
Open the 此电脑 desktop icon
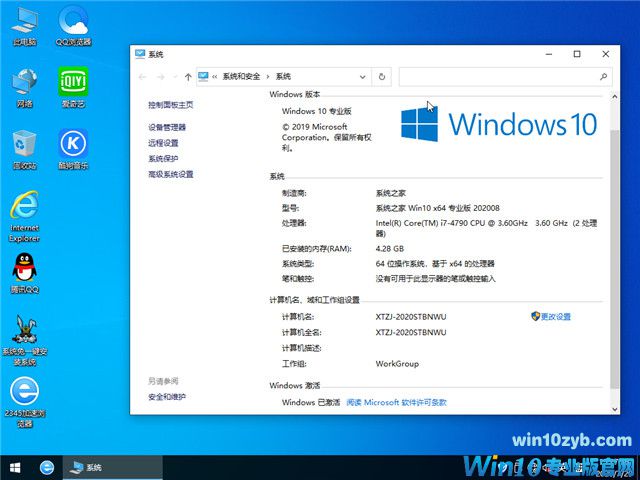click(24, 26)
